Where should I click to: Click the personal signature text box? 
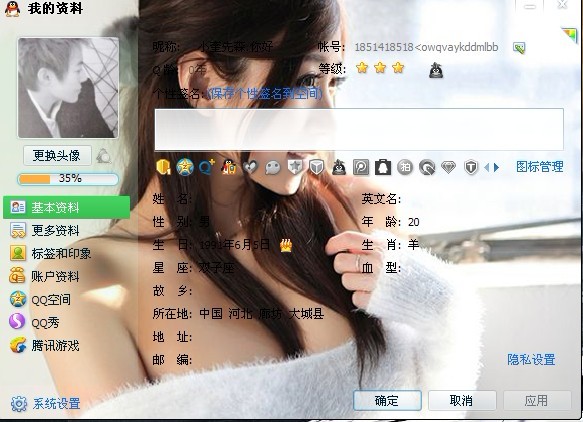pyautogui.click(x=359, y=129)
